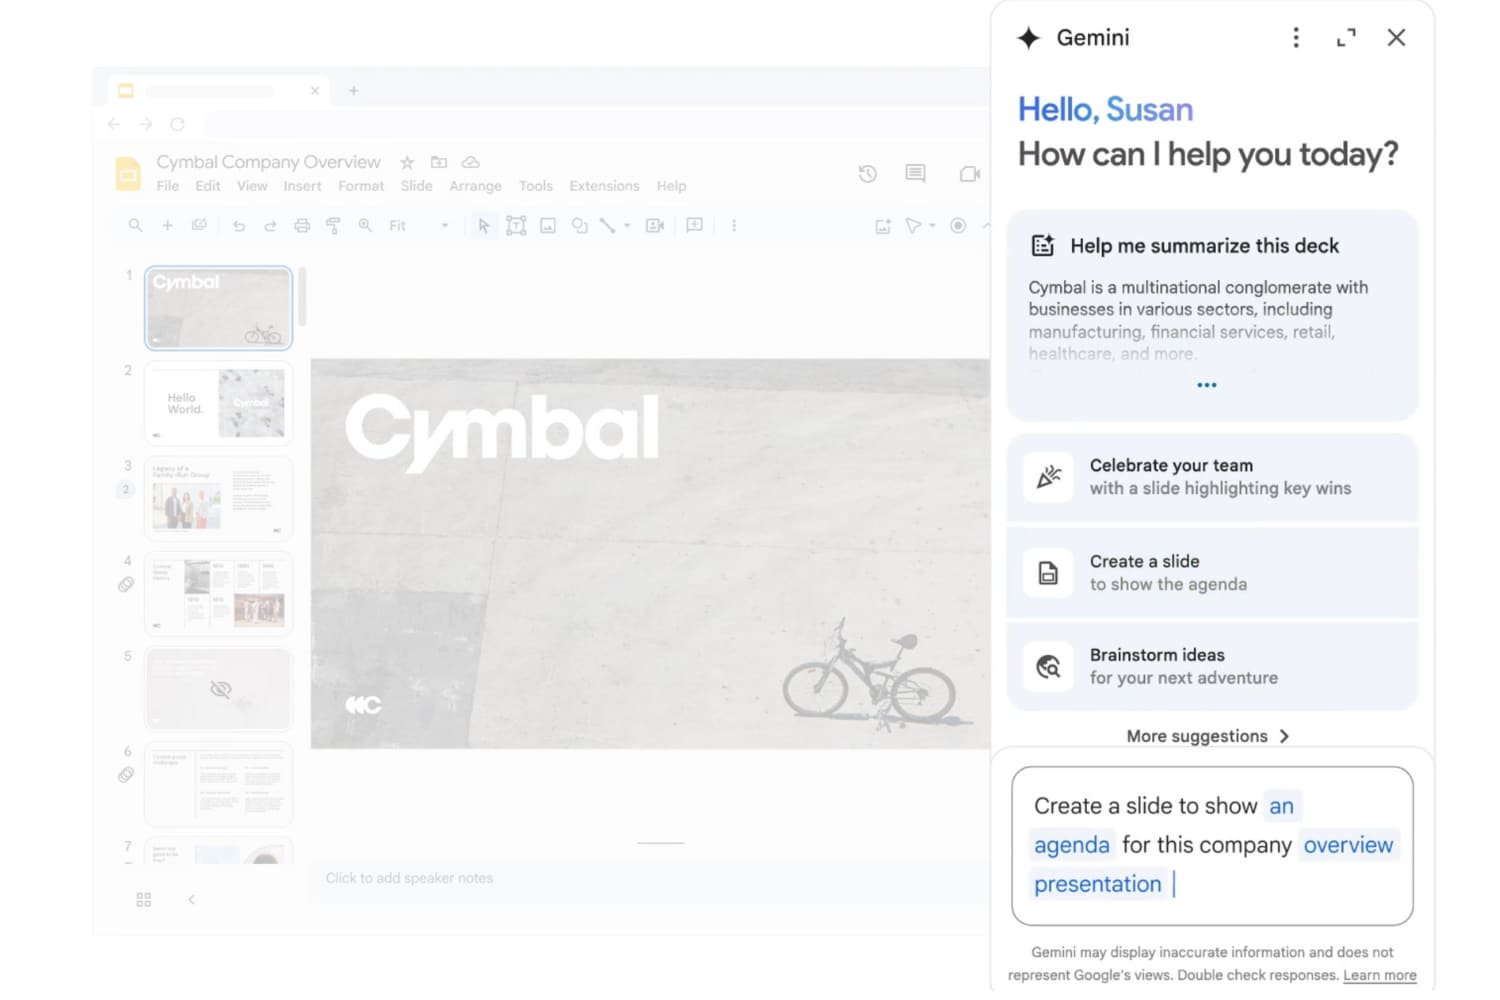Expand the Gemini panel to full size
1500x1000 pixels.
[1346, 38]
